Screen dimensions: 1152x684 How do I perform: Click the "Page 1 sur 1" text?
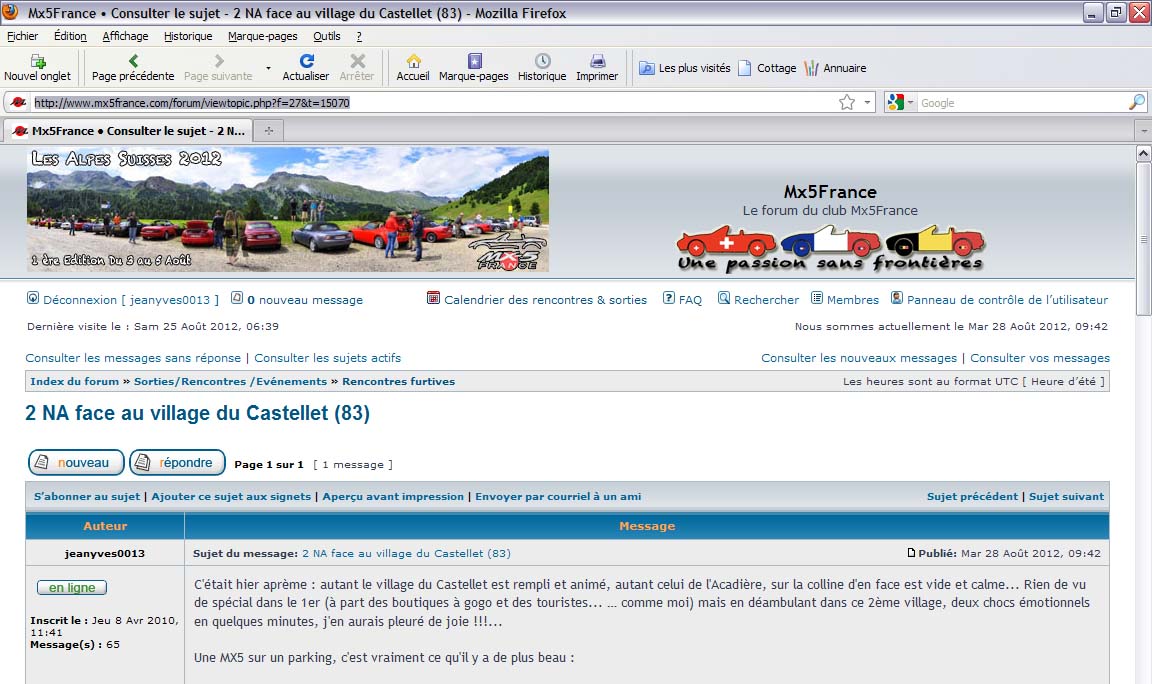269,464
